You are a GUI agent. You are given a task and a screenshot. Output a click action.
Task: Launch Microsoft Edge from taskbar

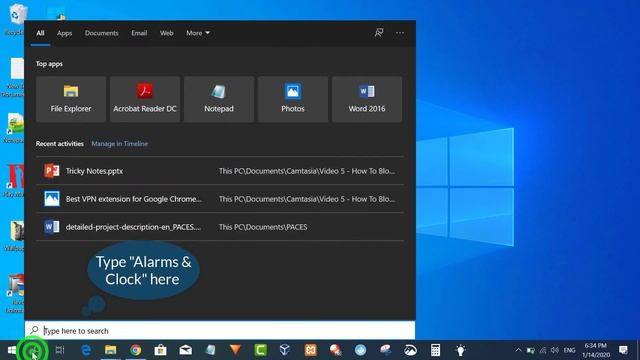(86, 350)
